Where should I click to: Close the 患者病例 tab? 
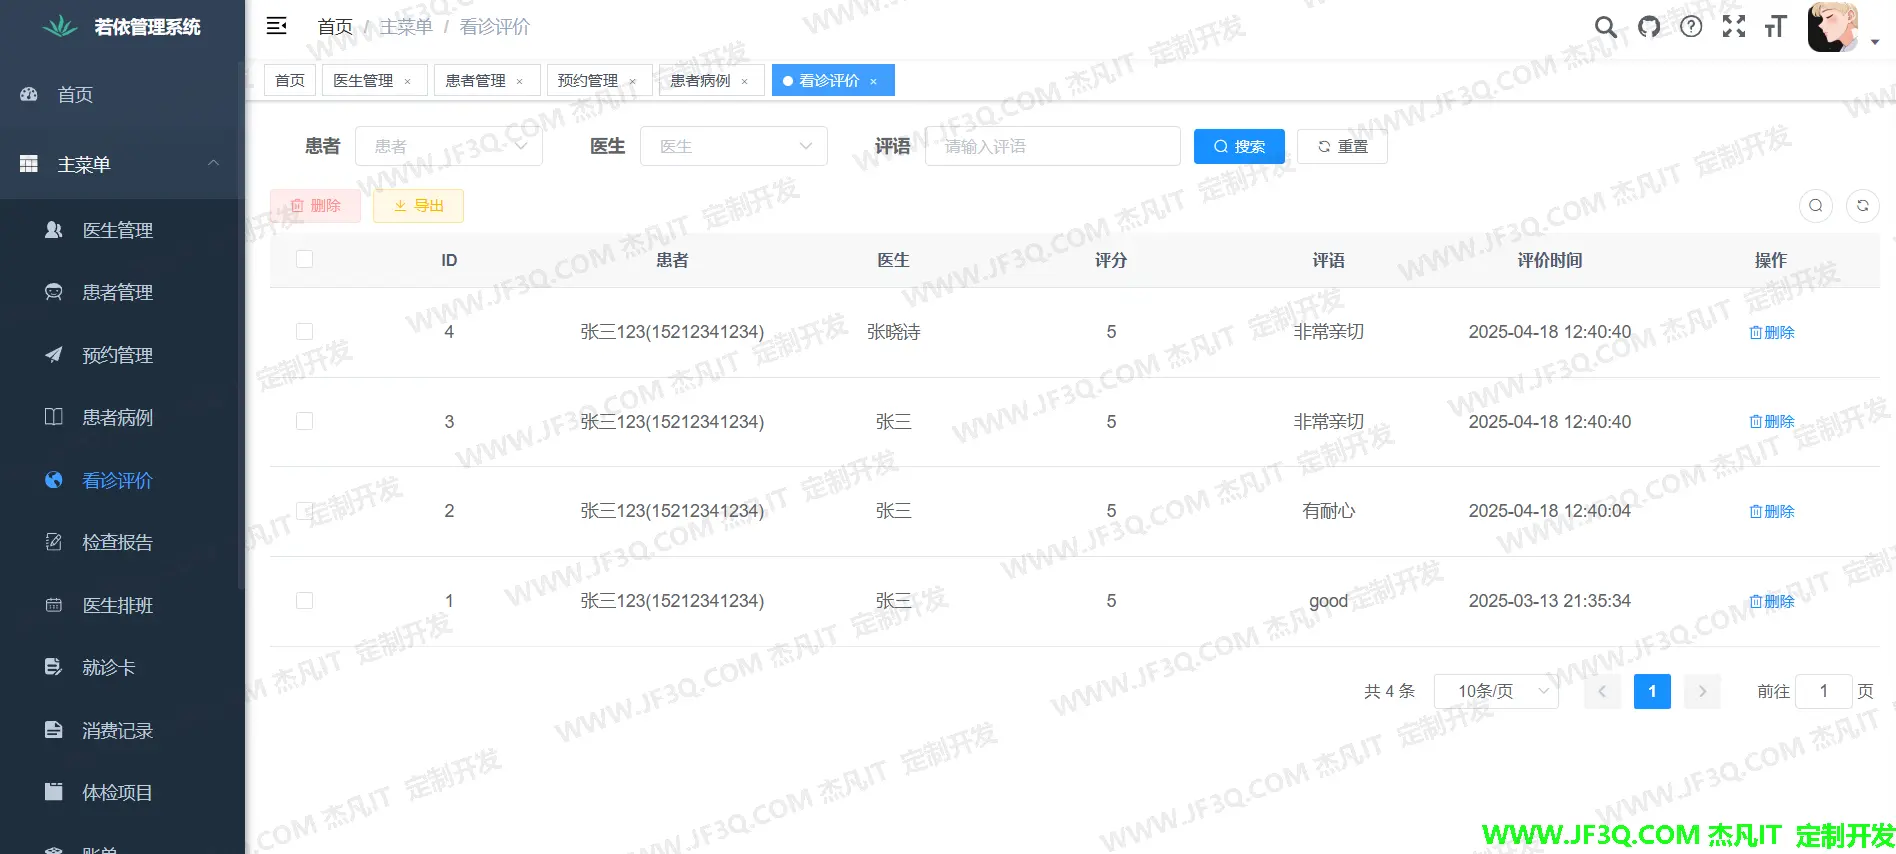point(745,81)
